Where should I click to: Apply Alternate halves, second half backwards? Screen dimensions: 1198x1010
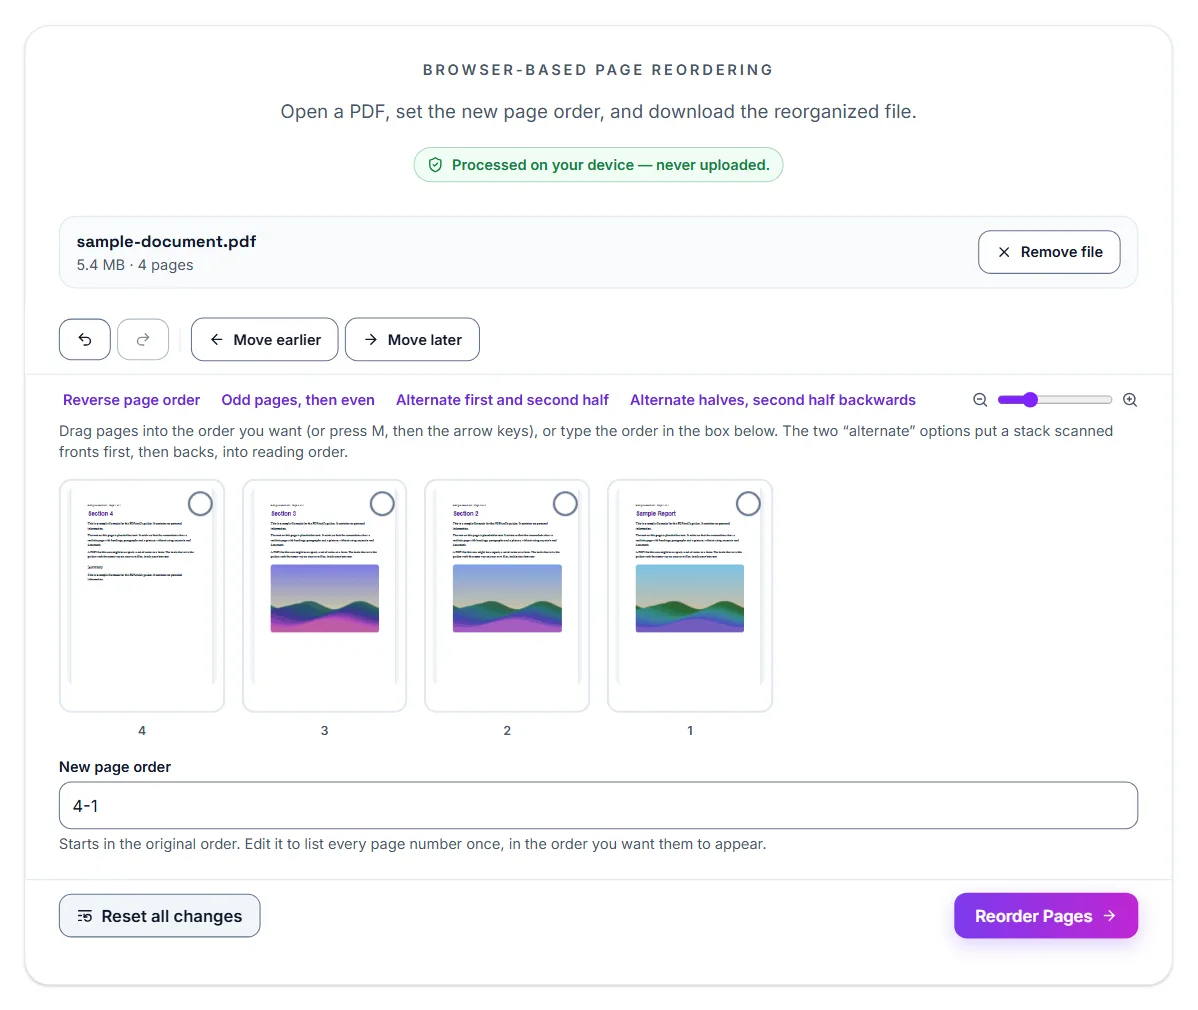(x=772, y=400)
